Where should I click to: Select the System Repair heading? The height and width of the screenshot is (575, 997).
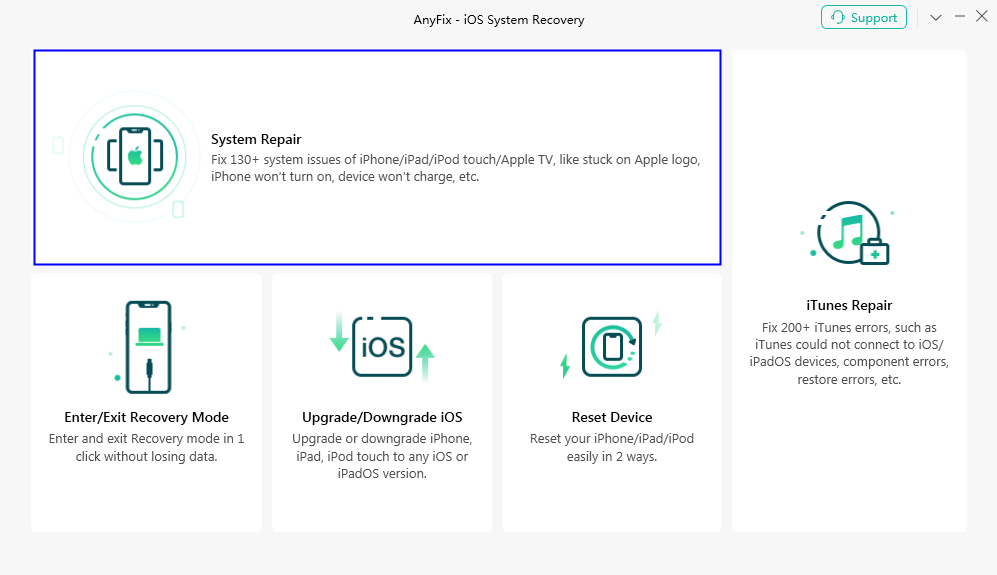256,139
